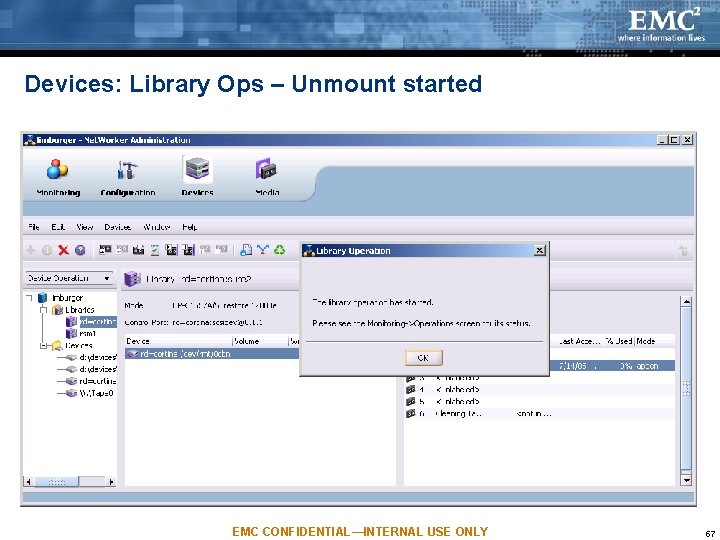Click the document with lock toolbar icon
The width and height of the screenshot is (720, 540).
(x=246, y=250)
